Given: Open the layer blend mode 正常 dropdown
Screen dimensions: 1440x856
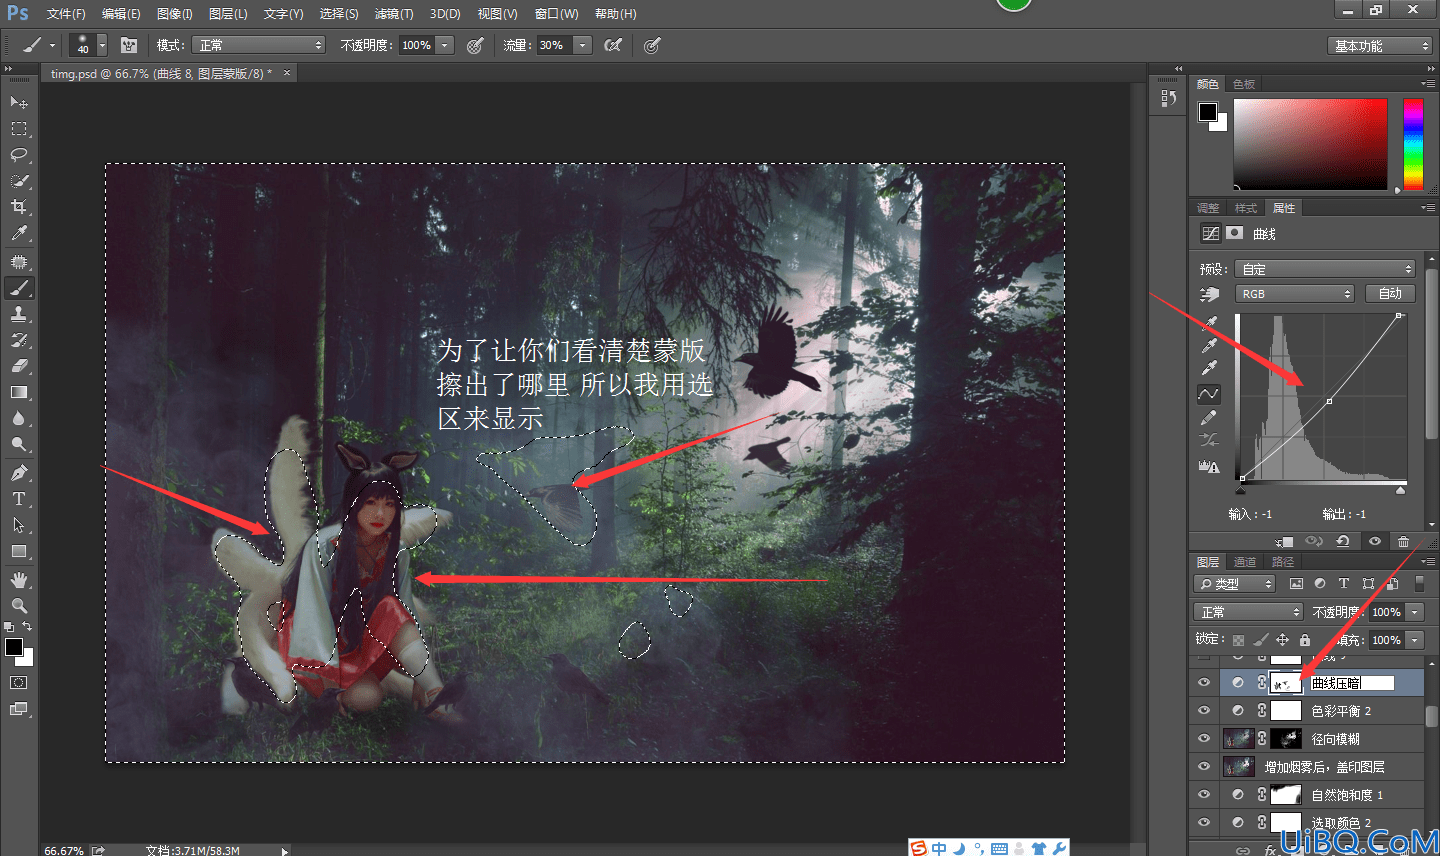Looking at the screenshot, I should [1248, 612].
